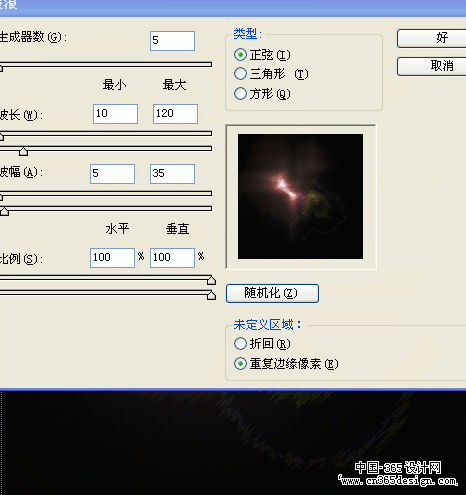Click the wave effect preview thumbnail
The image size is (466, 495).
[300, 197]
